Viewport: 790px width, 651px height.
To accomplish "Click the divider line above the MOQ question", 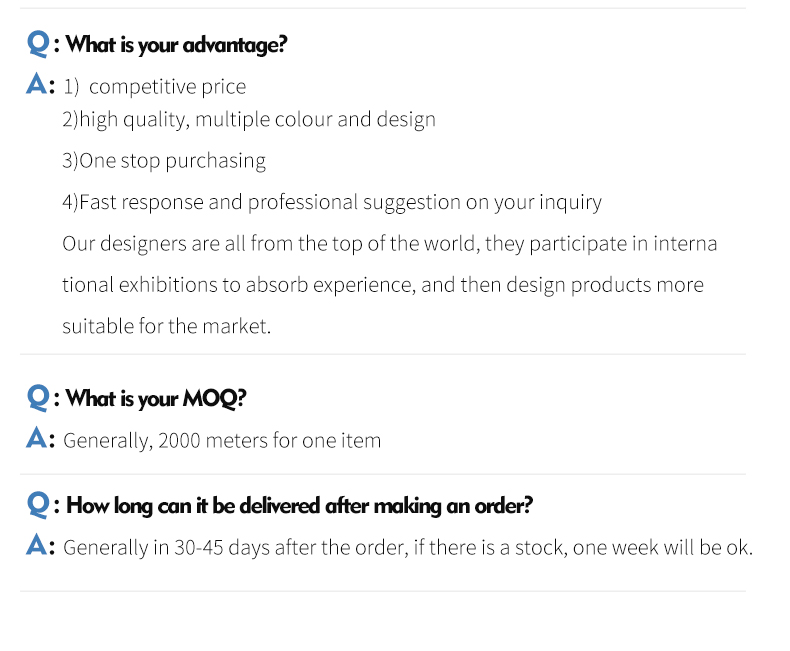I will (383, 354).
